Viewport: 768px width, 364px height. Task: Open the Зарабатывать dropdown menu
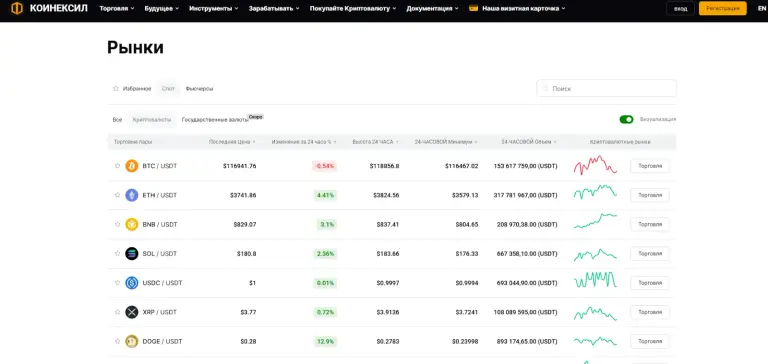(274, 8)
